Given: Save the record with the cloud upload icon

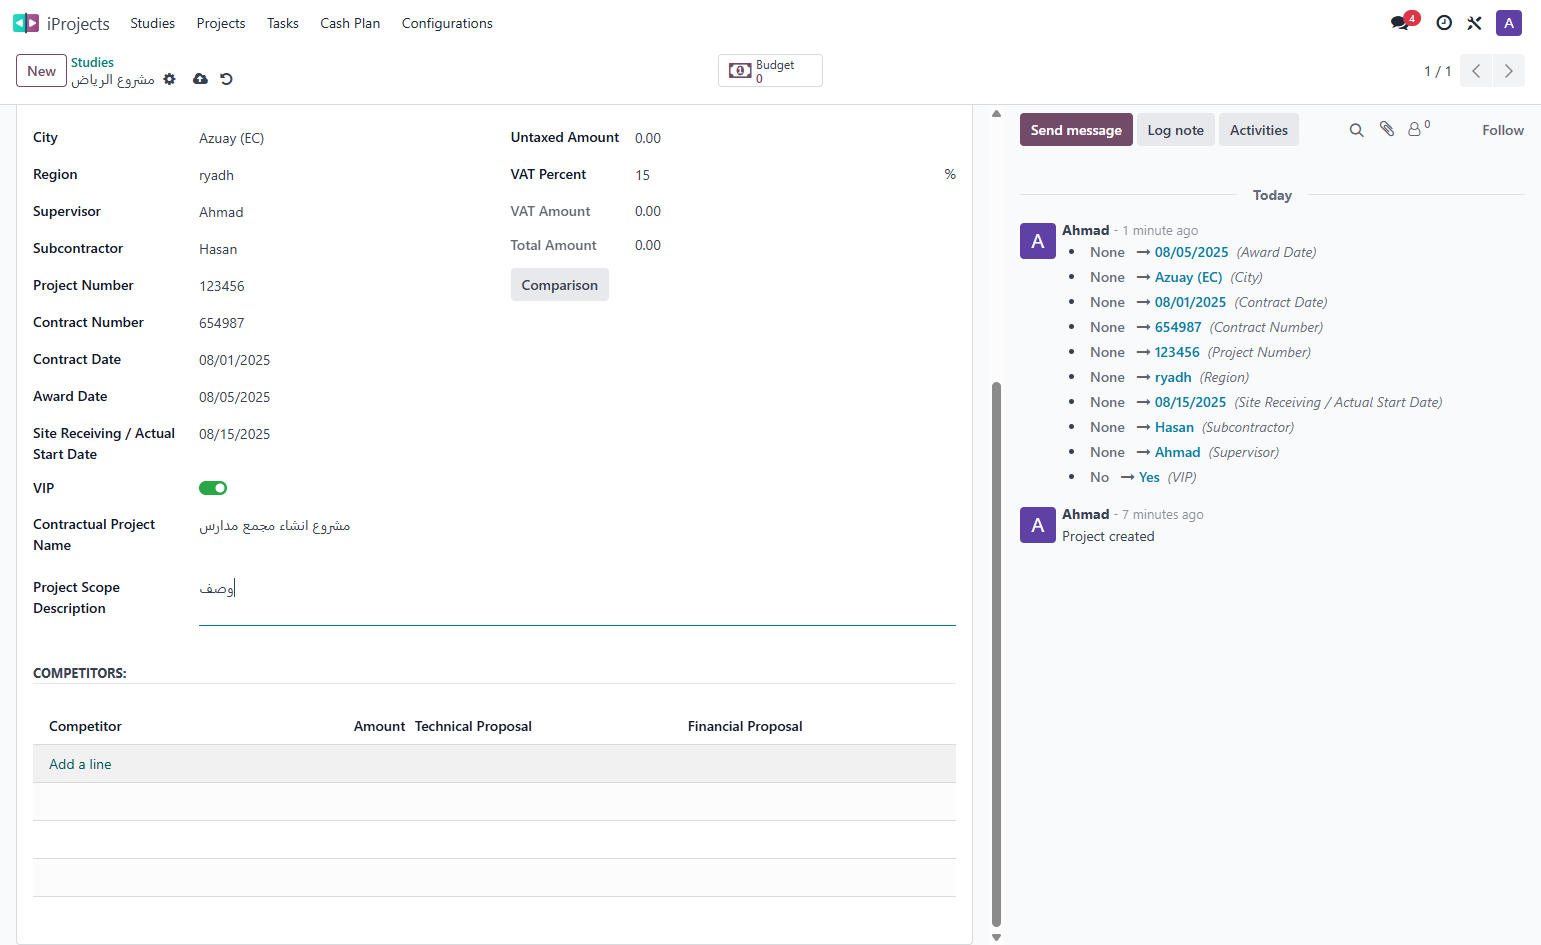Looking at the screenshot, I should (x=200, y=79).
